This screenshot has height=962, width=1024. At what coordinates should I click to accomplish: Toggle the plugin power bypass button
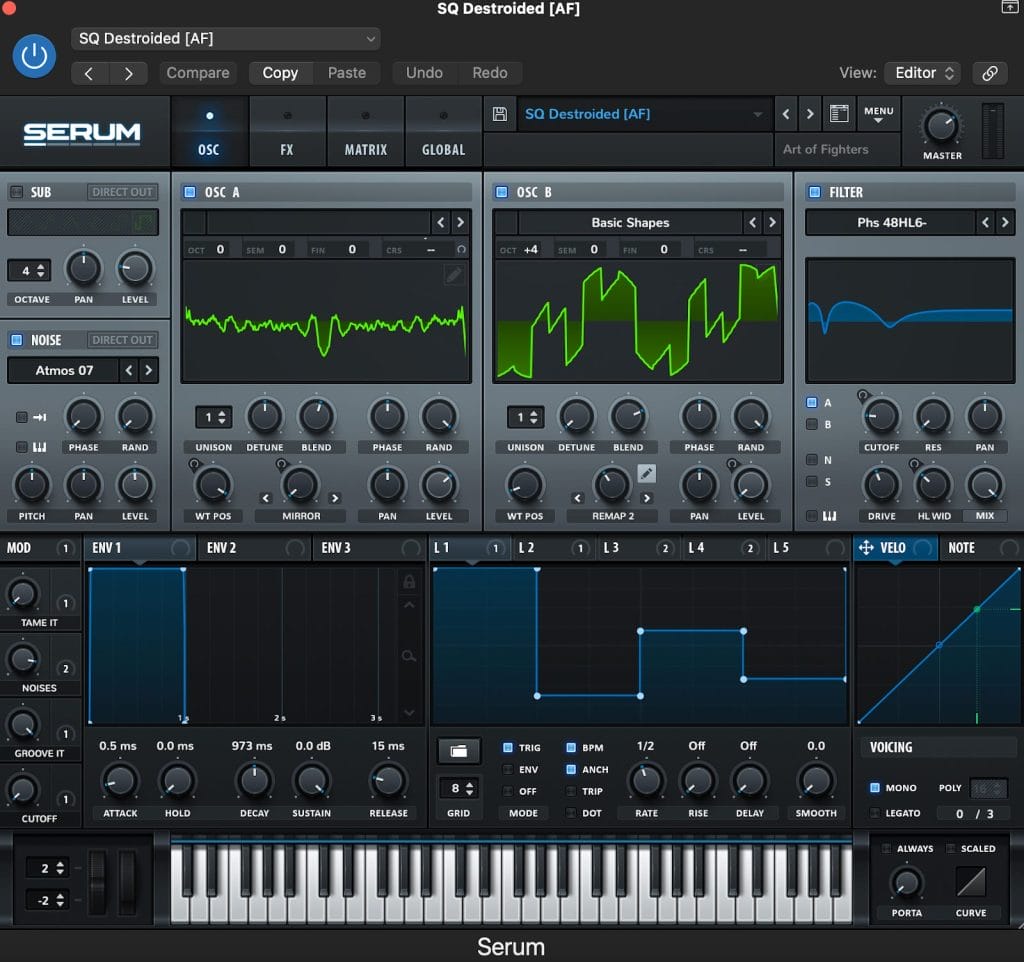coord(34,56)
